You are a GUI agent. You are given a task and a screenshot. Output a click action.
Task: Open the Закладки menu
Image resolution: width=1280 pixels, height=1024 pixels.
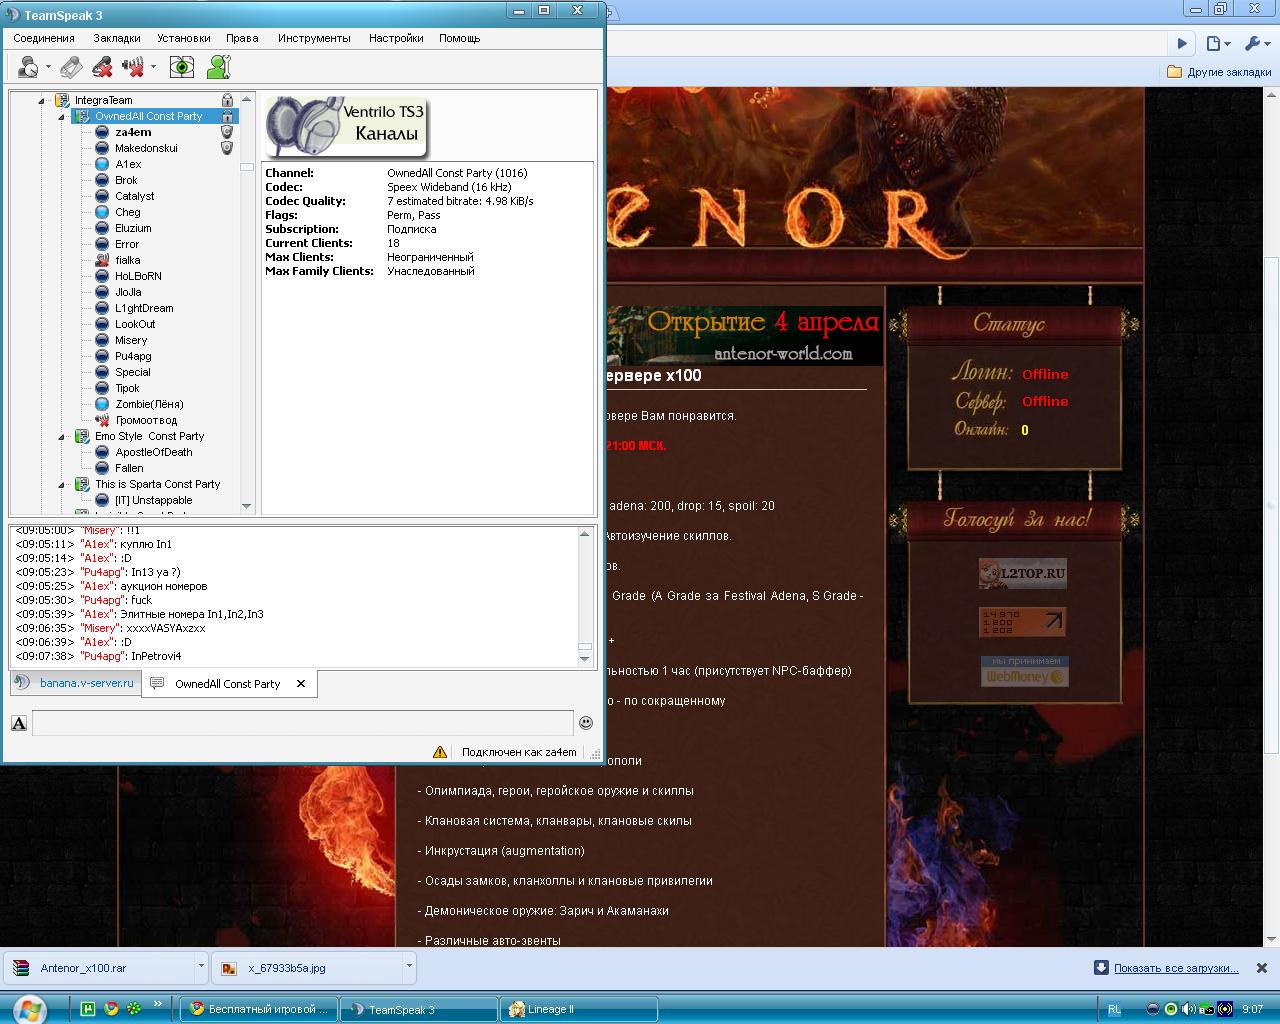coord(117,38)
